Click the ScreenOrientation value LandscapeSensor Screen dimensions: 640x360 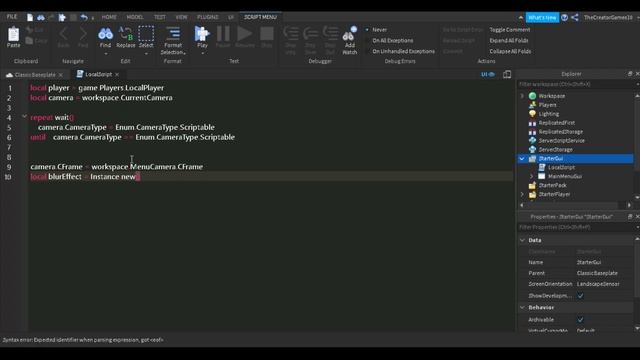click(598, 284)
